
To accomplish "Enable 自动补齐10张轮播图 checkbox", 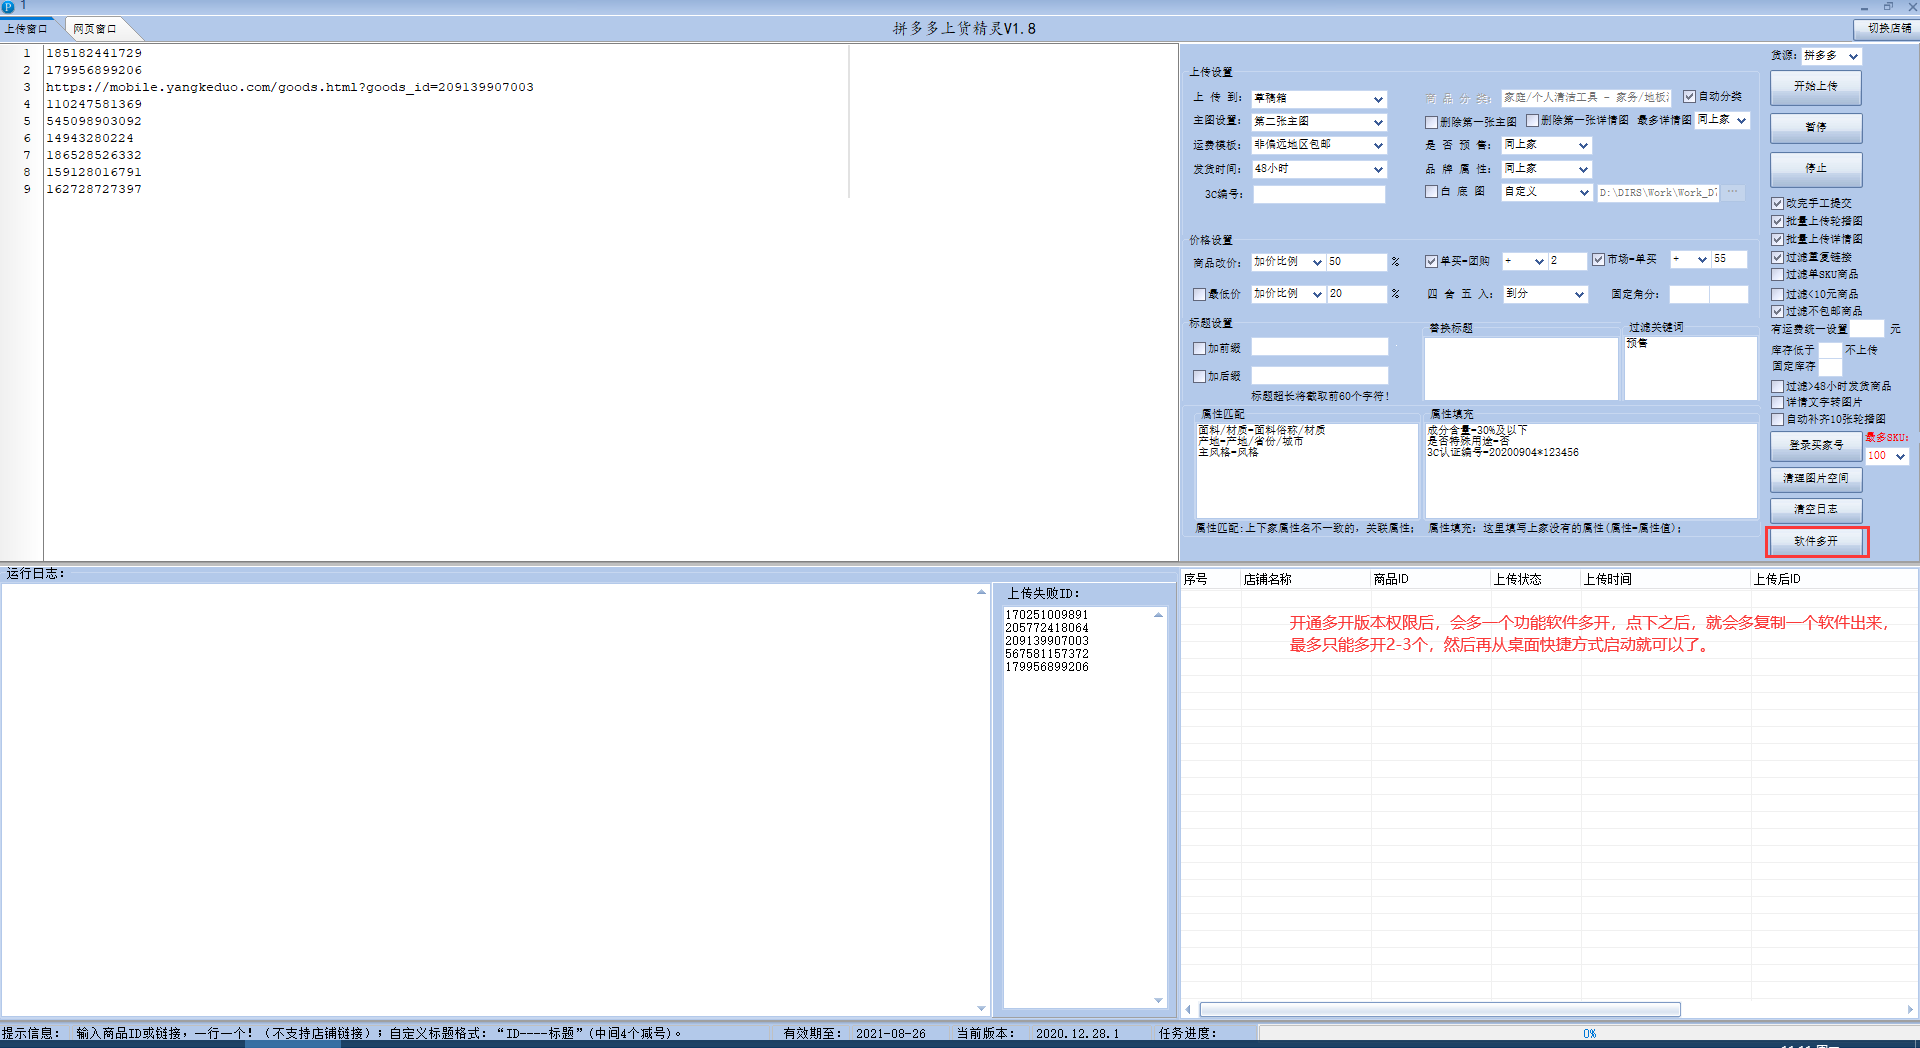I will (x=1777, y=420).
